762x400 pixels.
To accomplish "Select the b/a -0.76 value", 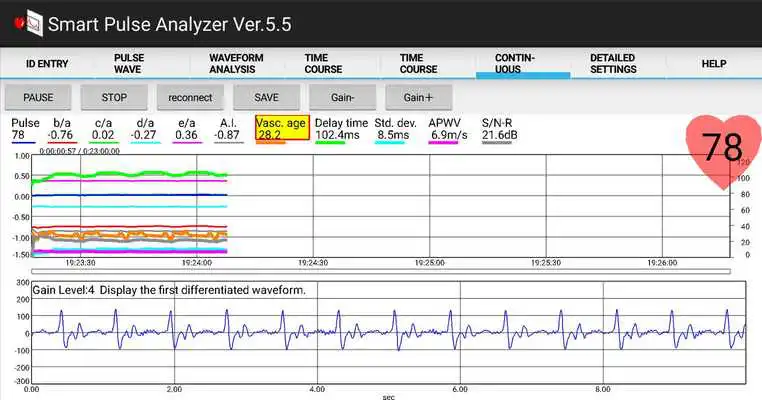I will [61, 129].
